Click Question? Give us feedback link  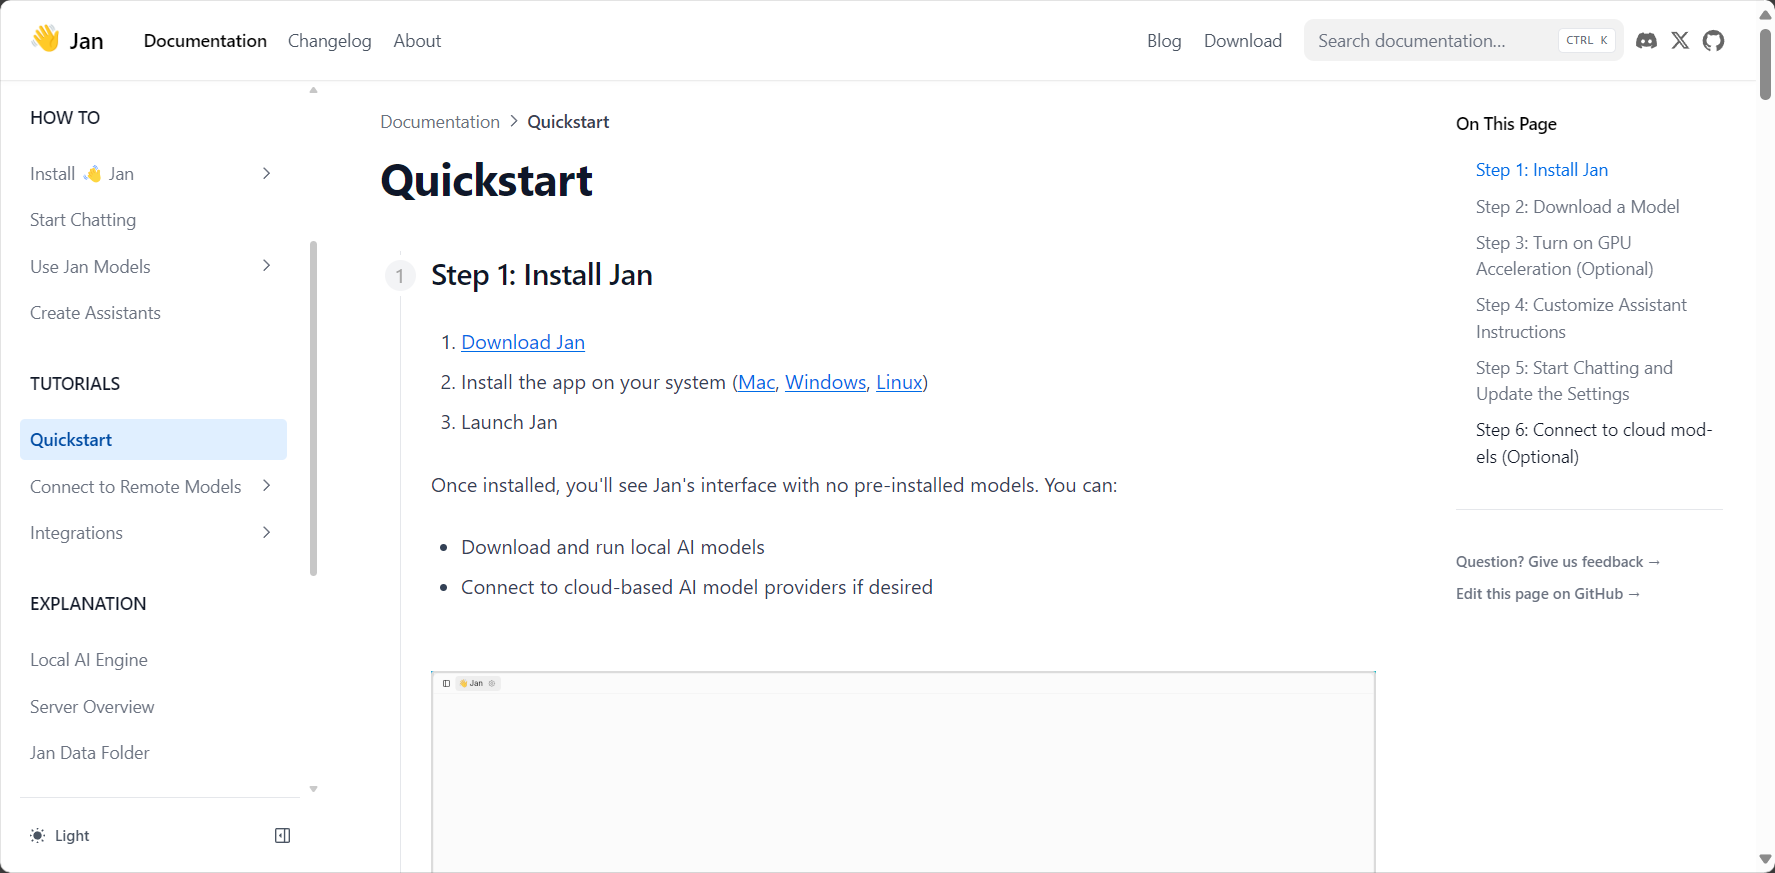click(1558, 562)
